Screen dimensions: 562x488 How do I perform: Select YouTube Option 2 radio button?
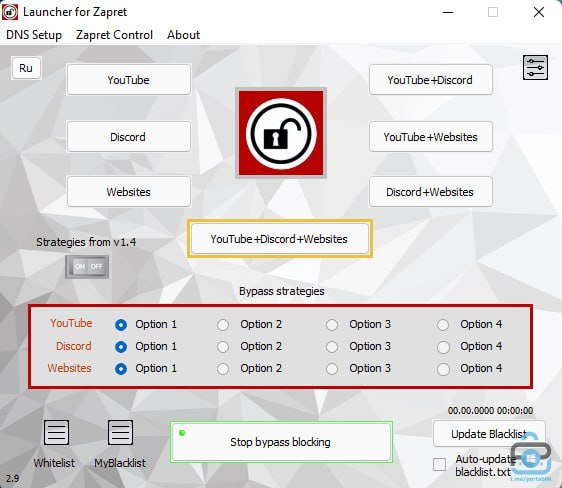(223, 325)
